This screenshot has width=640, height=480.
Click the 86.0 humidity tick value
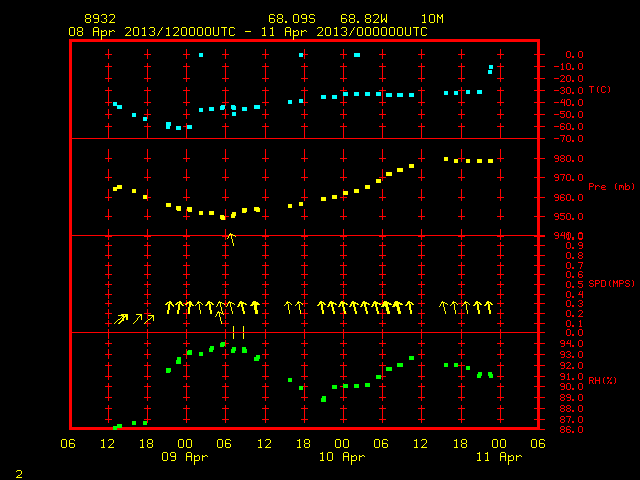coord(571,429)
